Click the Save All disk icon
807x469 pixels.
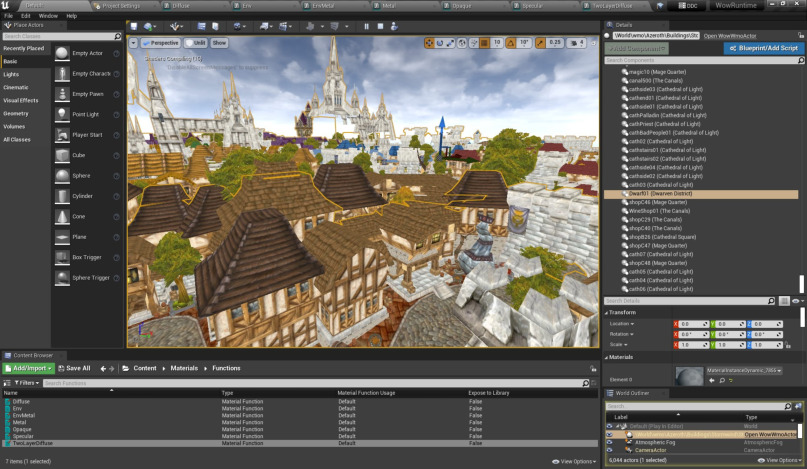click(x=59, y=368)
